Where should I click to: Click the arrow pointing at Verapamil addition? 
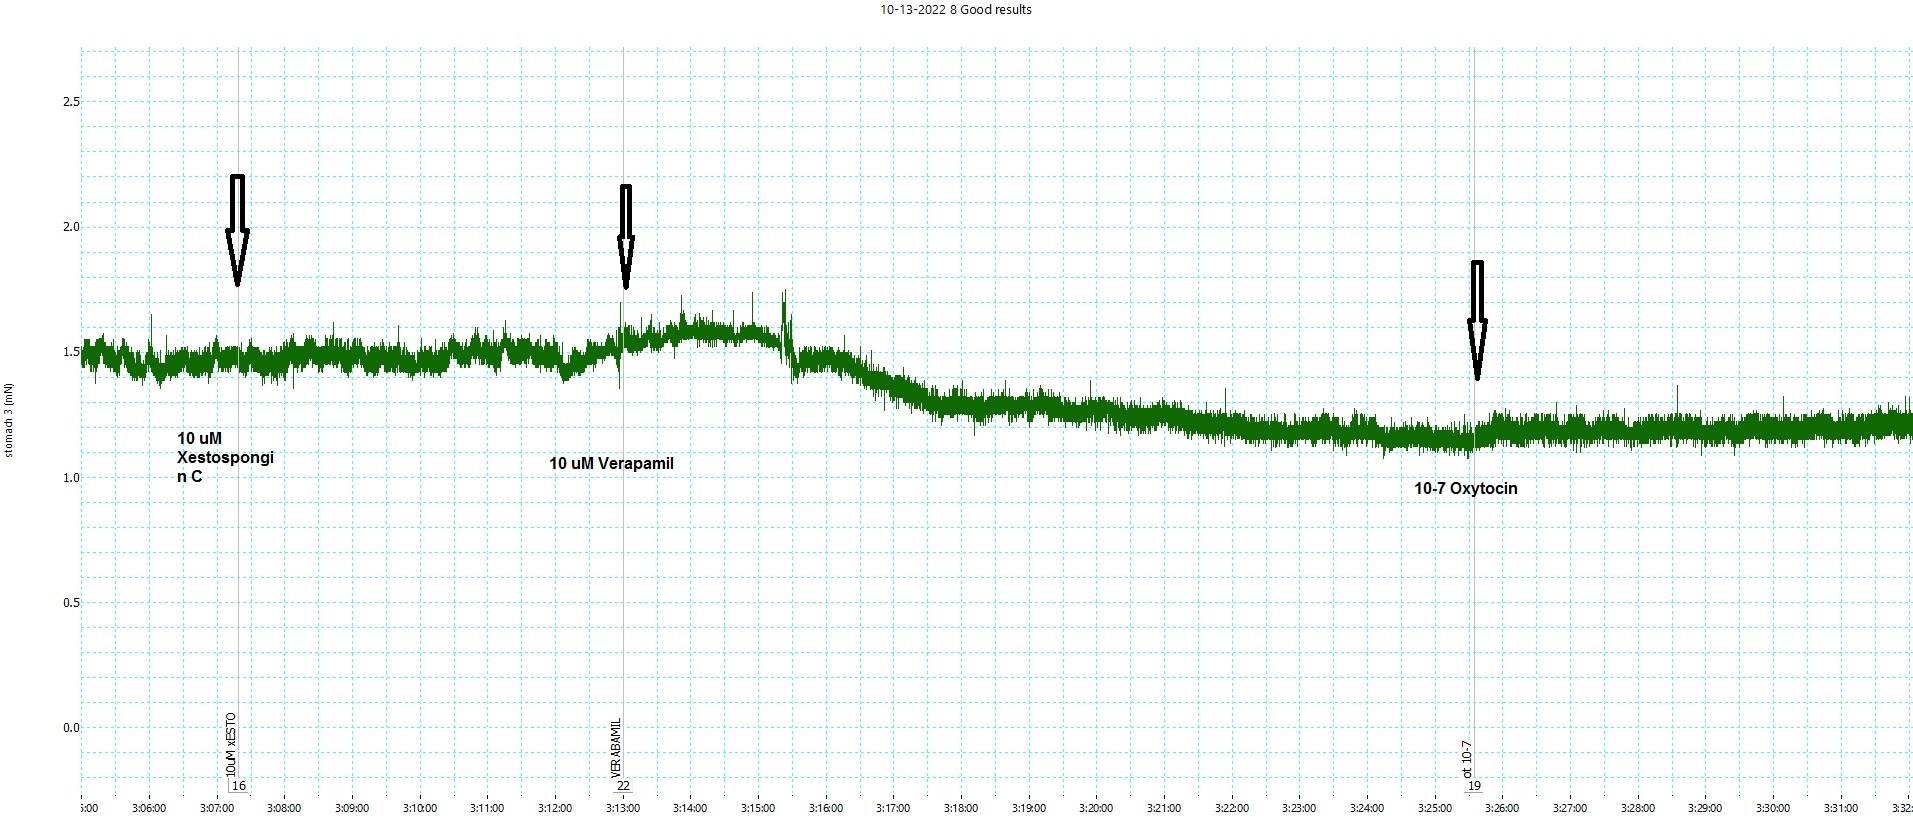626,237
